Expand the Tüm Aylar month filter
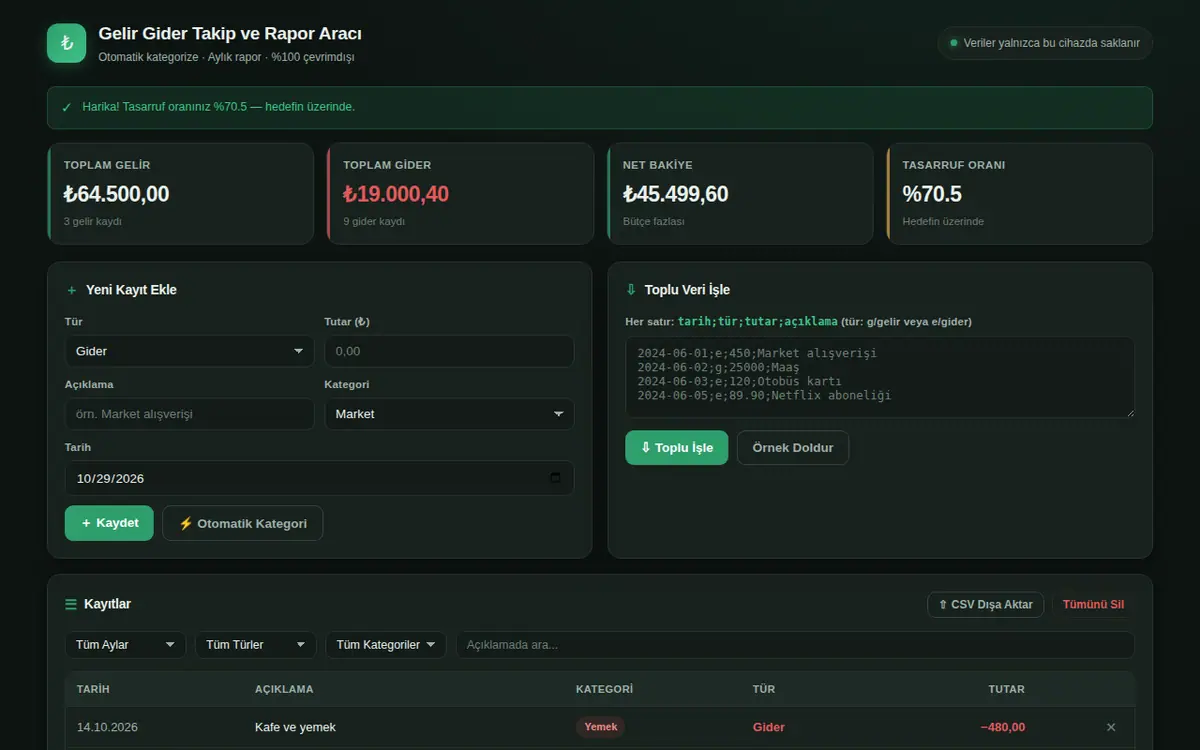 pos(126,645)
